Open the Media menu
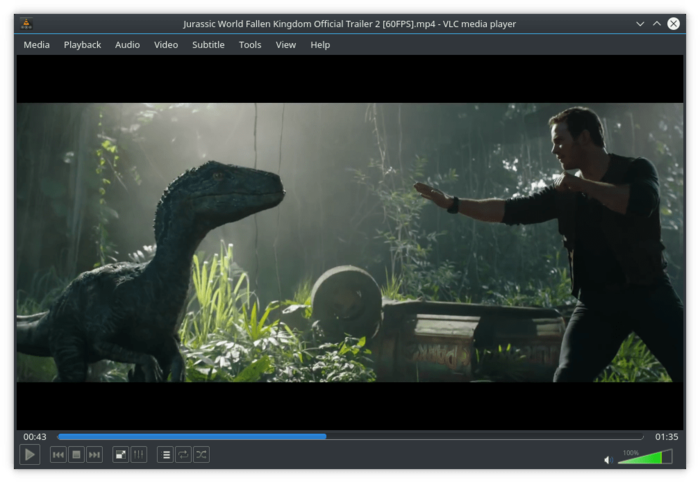This screenshot has width=700, height=483. click(x=36, y=45)
